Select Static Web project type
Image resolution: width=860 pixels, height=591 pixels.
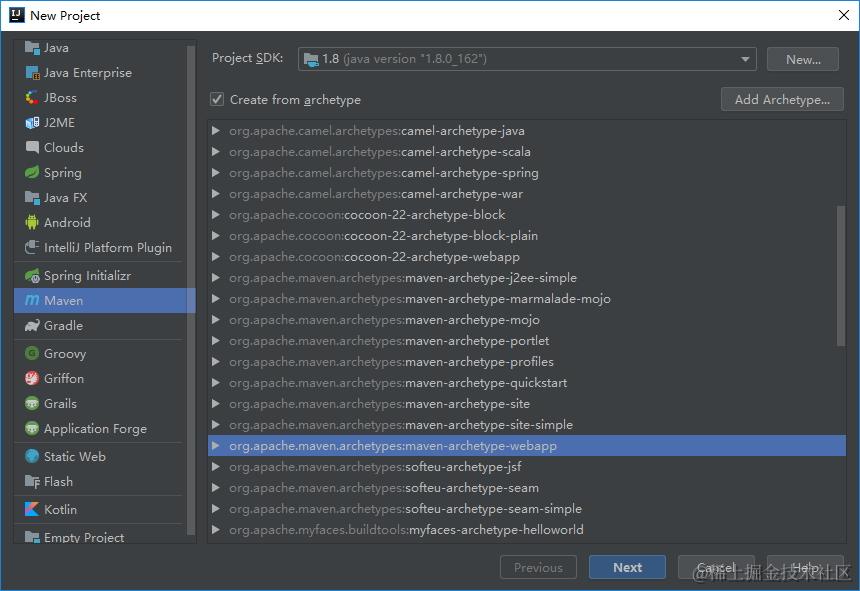100,456
